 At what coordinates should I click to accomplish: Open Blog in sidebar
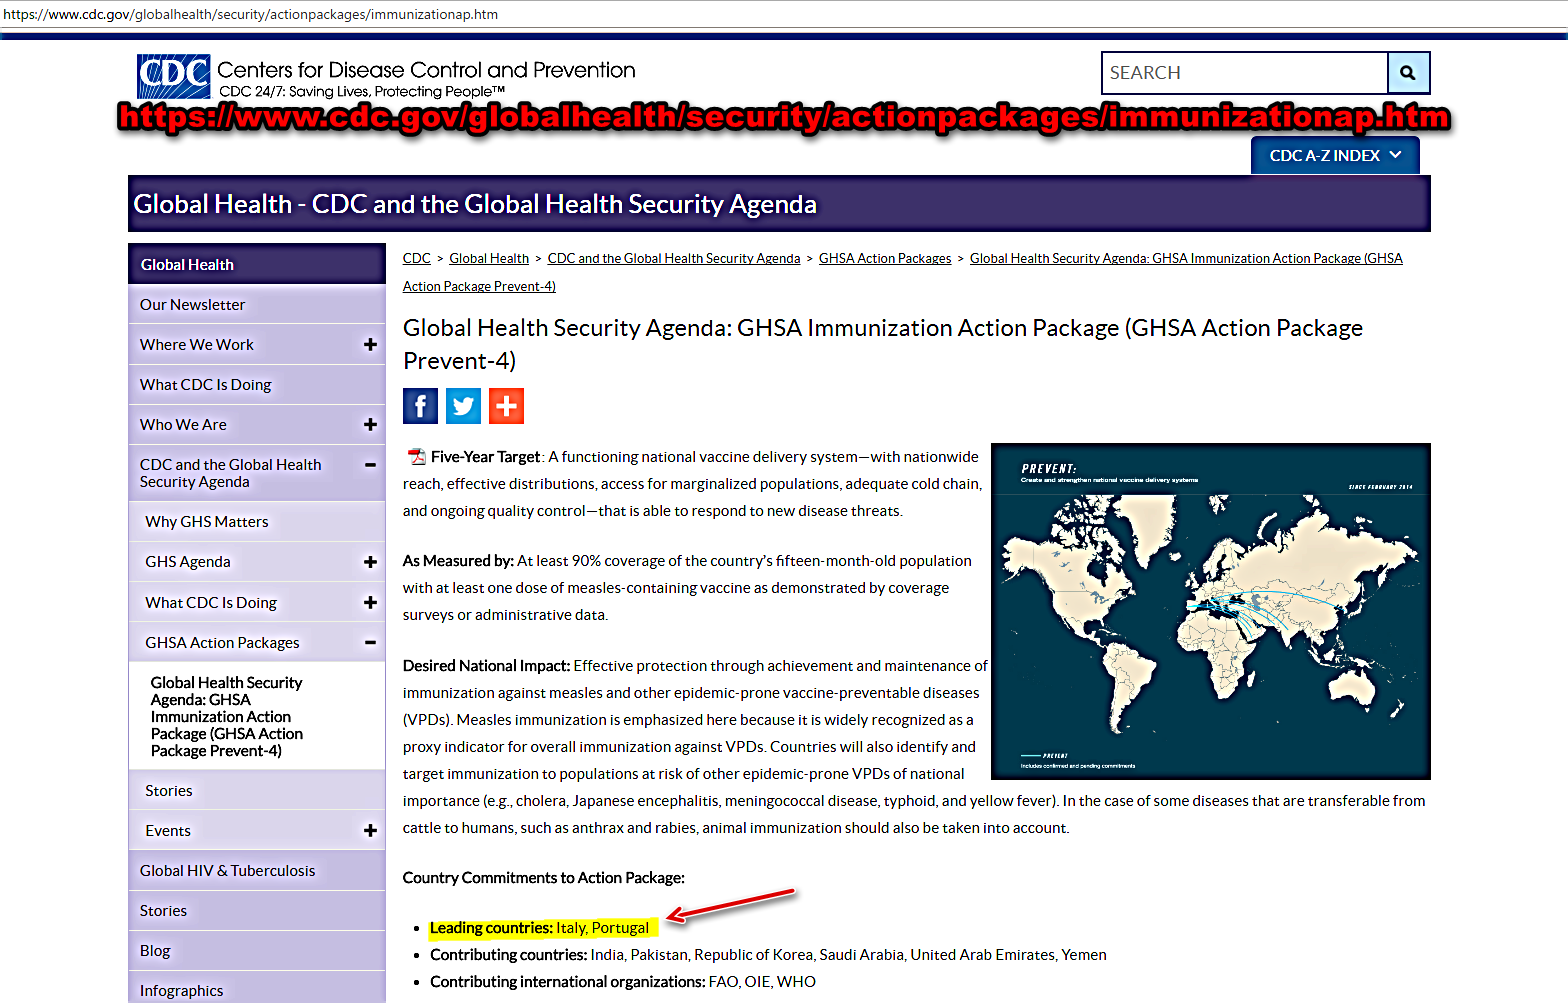click(x=257, y=950)
